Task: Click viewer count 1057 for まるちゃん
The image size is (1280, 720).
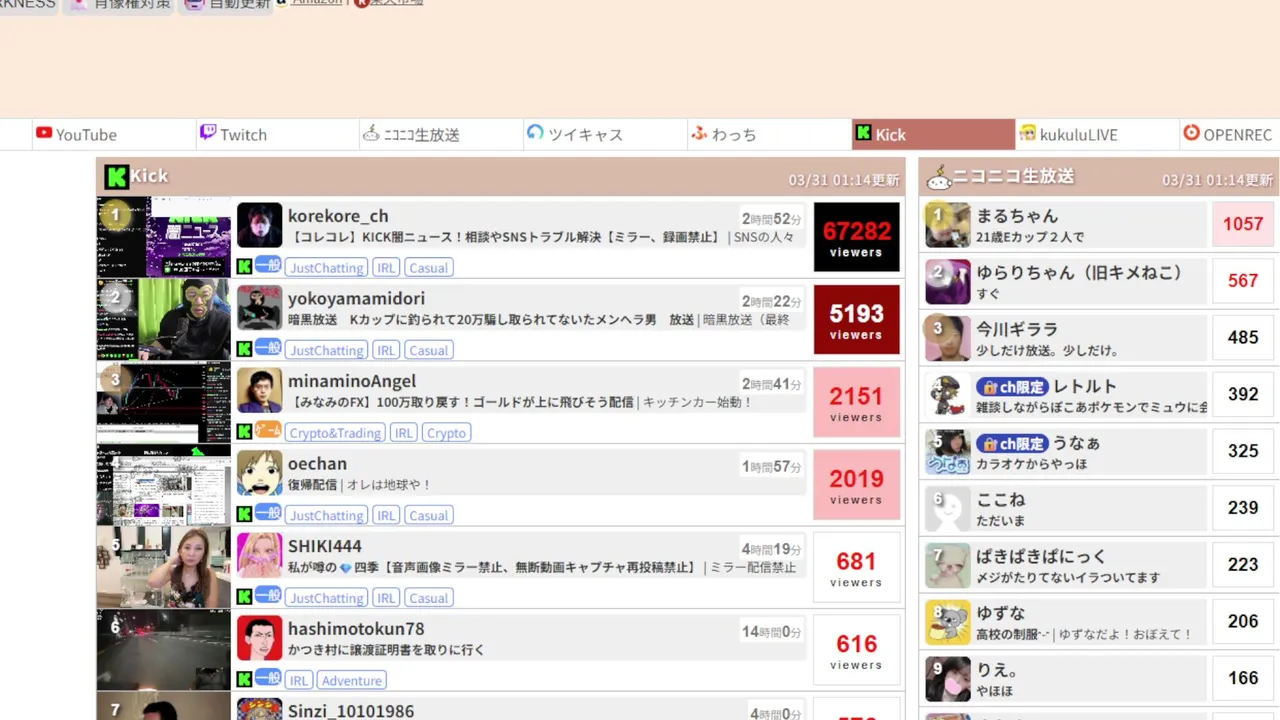Action: pyautogui.click(x=1243, y=225)
